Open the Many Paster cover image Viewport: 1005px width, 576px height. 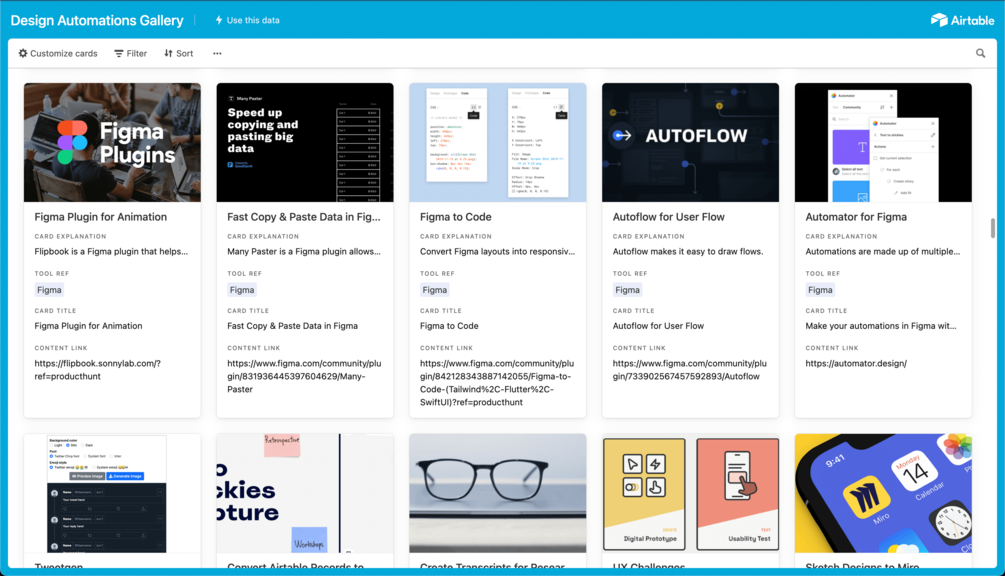click(305, 142)
